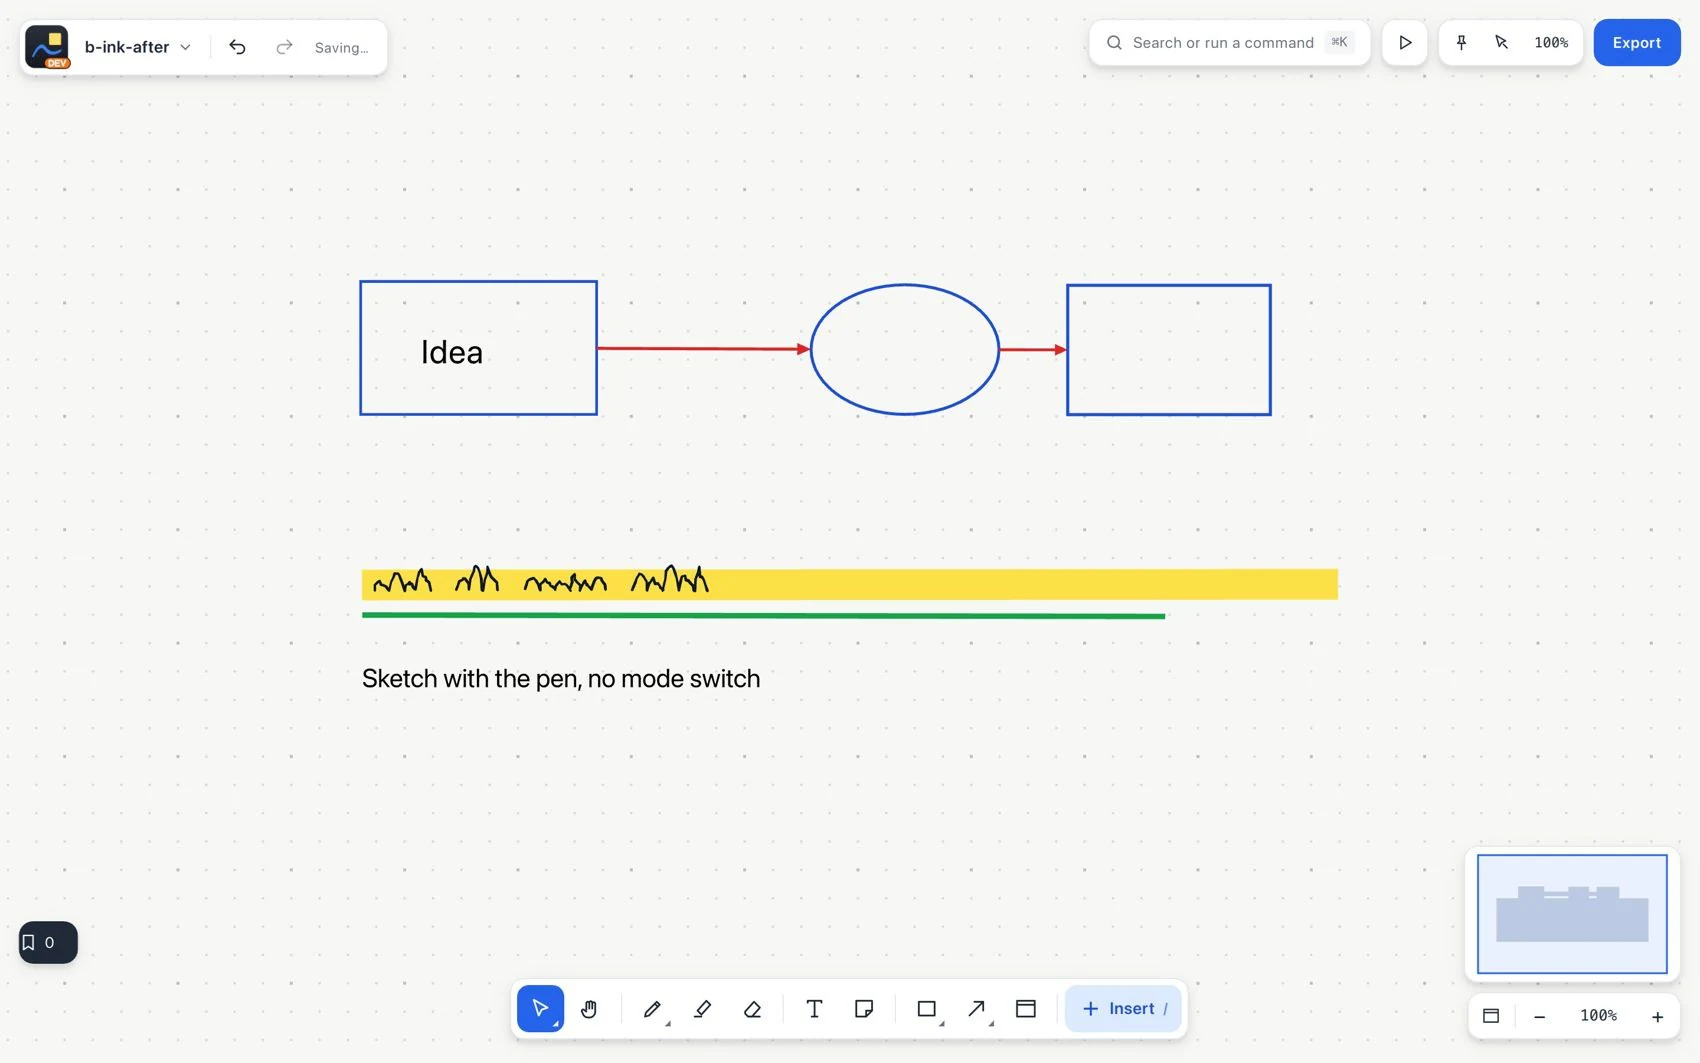Open the bookmarks counter showing 0

pyautogui.click(x=48, y=942)
